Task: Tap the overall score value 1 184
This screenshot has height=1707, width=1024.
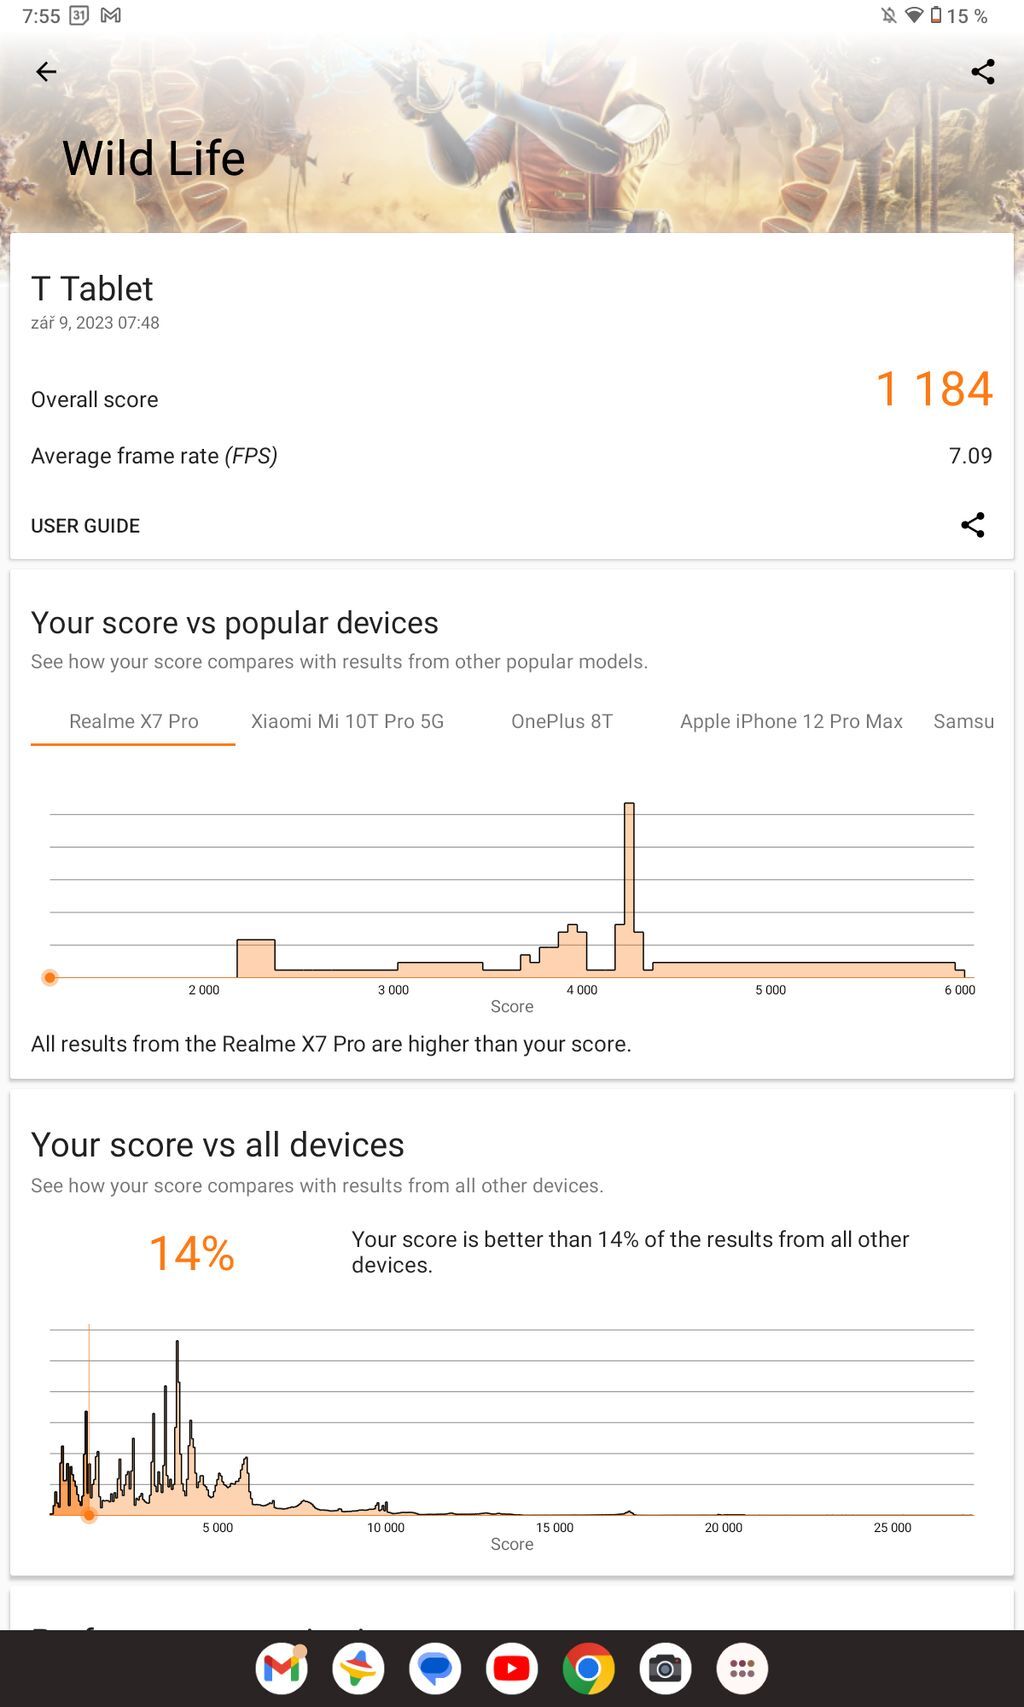Action: [x=933, y=389]
